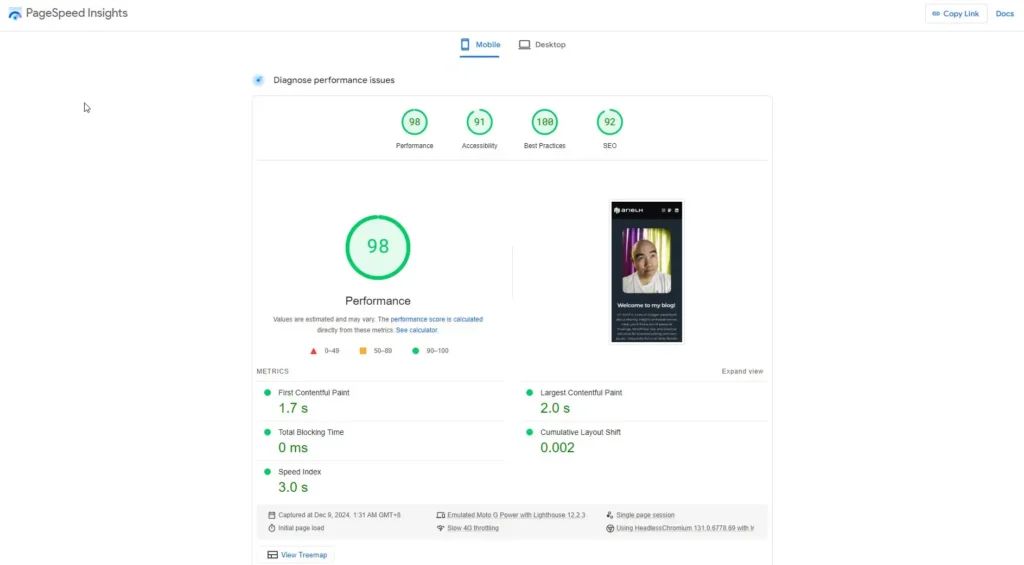
Task: Expand the Largest Contentful Paint metric
Action: click(x=580, y=393)
